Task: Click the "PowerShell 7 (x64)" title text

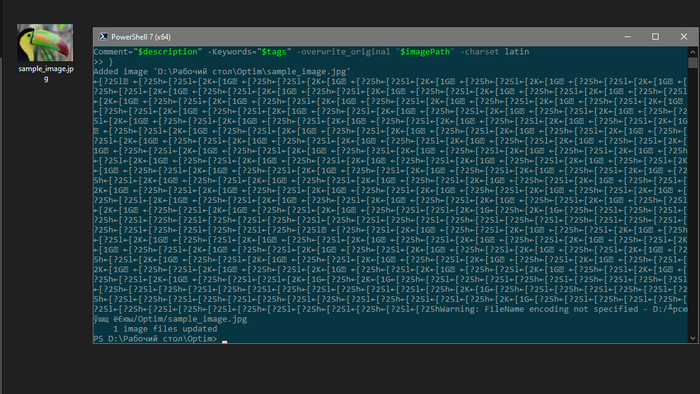Action: pyautogui.click(x=141, y=37)
